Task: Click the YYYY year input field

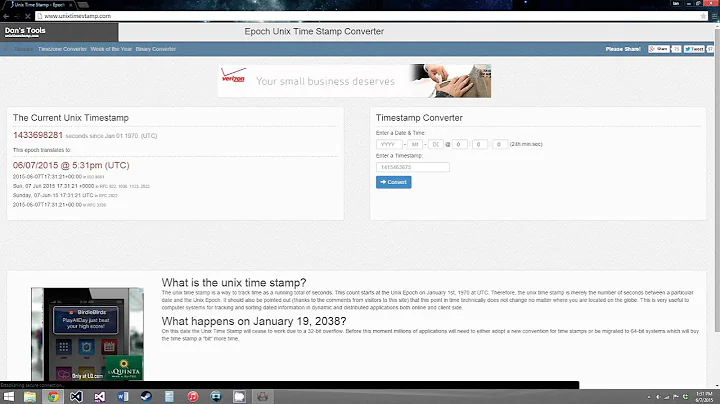Action: click(389, 144)
